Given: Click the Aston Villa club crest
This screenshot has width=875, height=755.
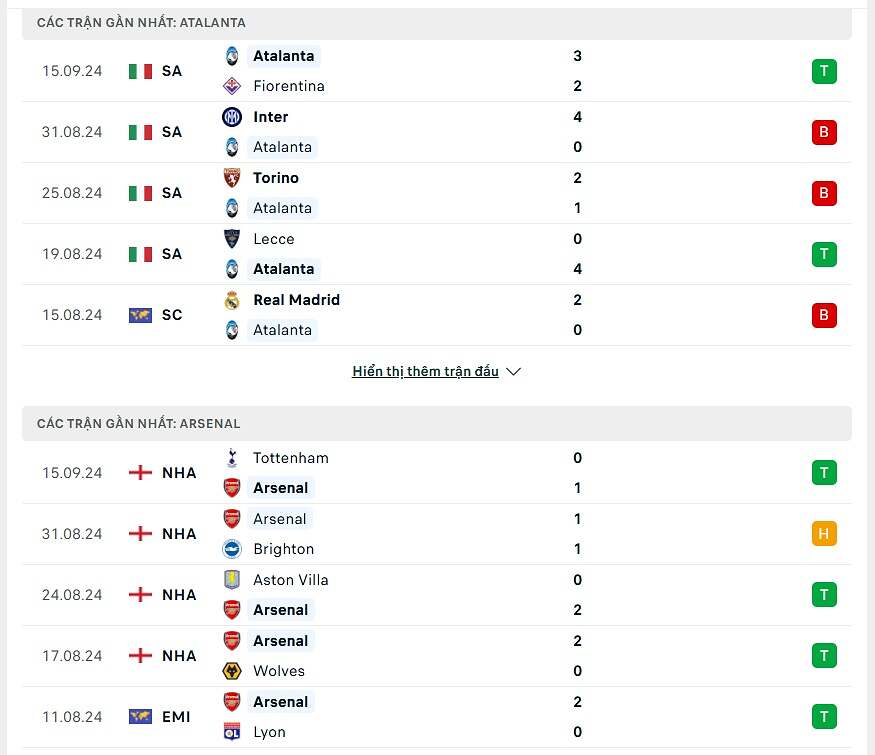Looking at the screenshot, I should (232, 580).
